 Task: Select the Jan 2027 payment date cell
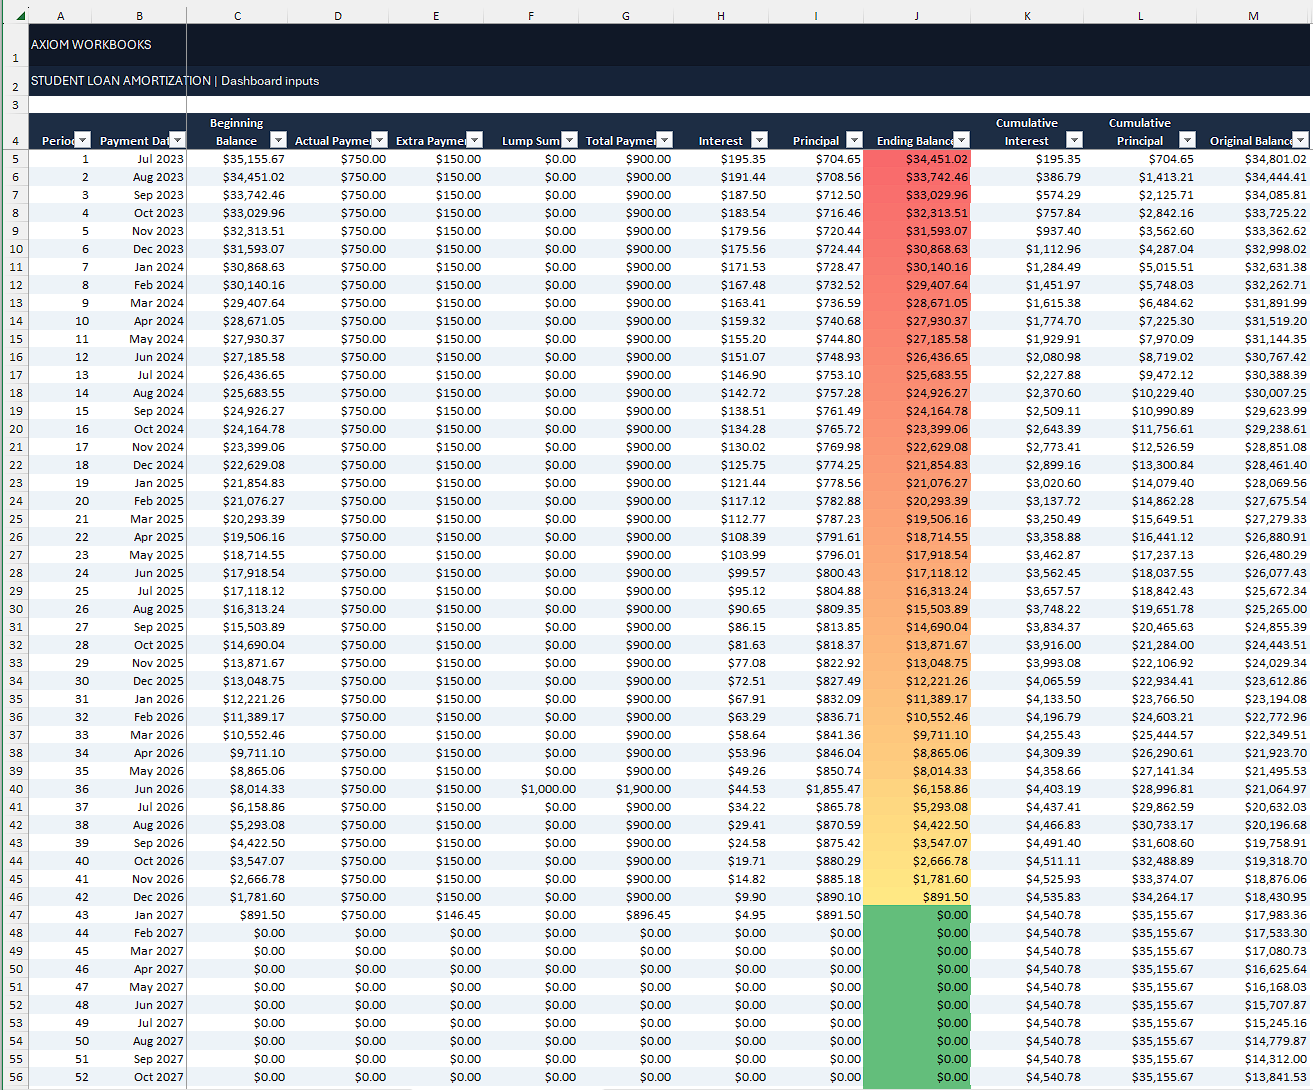(x=139, y=915)
